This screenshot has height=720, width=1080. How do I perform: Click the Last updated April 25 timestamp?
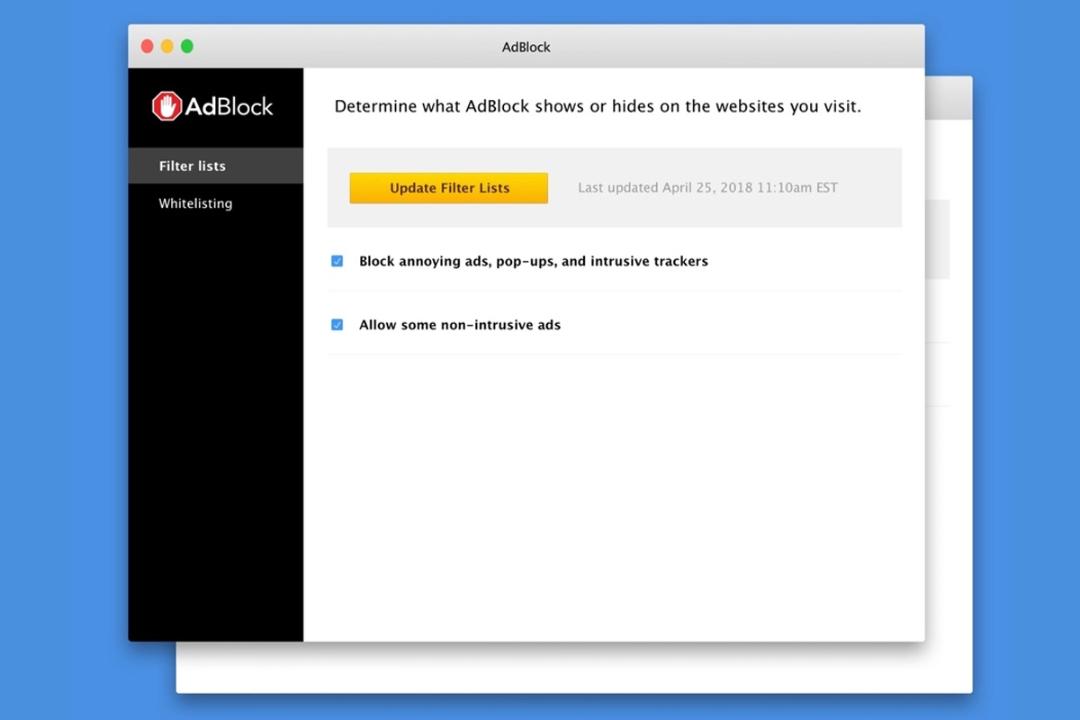tap(707, 187)
